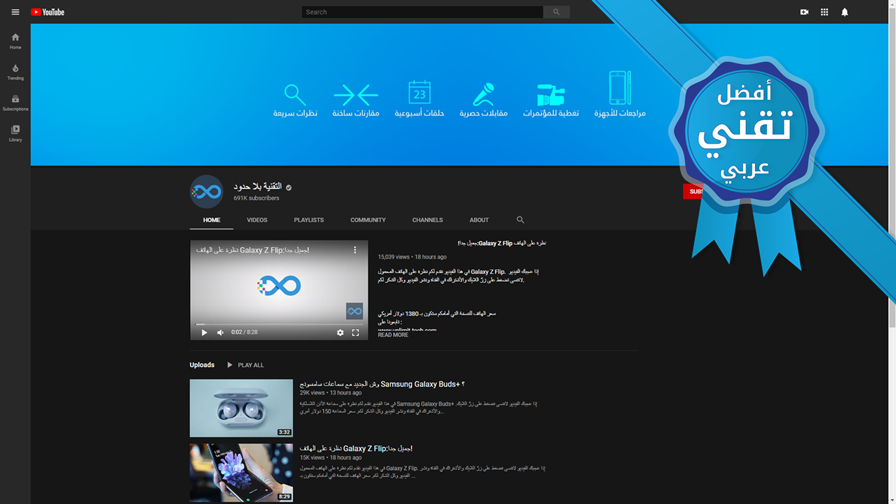Screen dimensions: 896x504
Task: Open create video camera icon
Action: (x=804, y=12)
